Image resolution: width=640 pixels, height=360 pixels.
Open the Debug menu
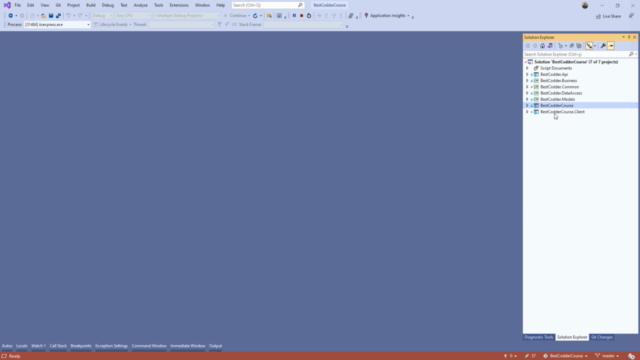108,5
